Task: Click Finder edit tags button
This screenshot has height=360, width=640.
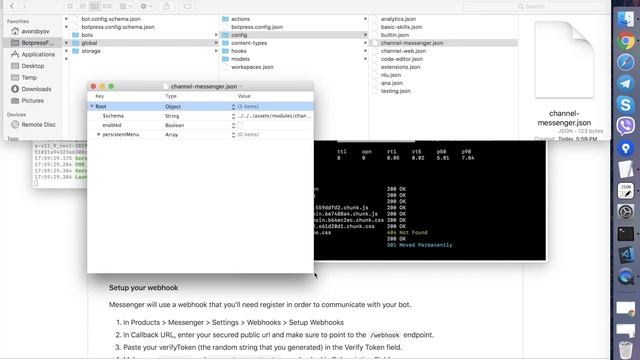Action: point(187,6)
